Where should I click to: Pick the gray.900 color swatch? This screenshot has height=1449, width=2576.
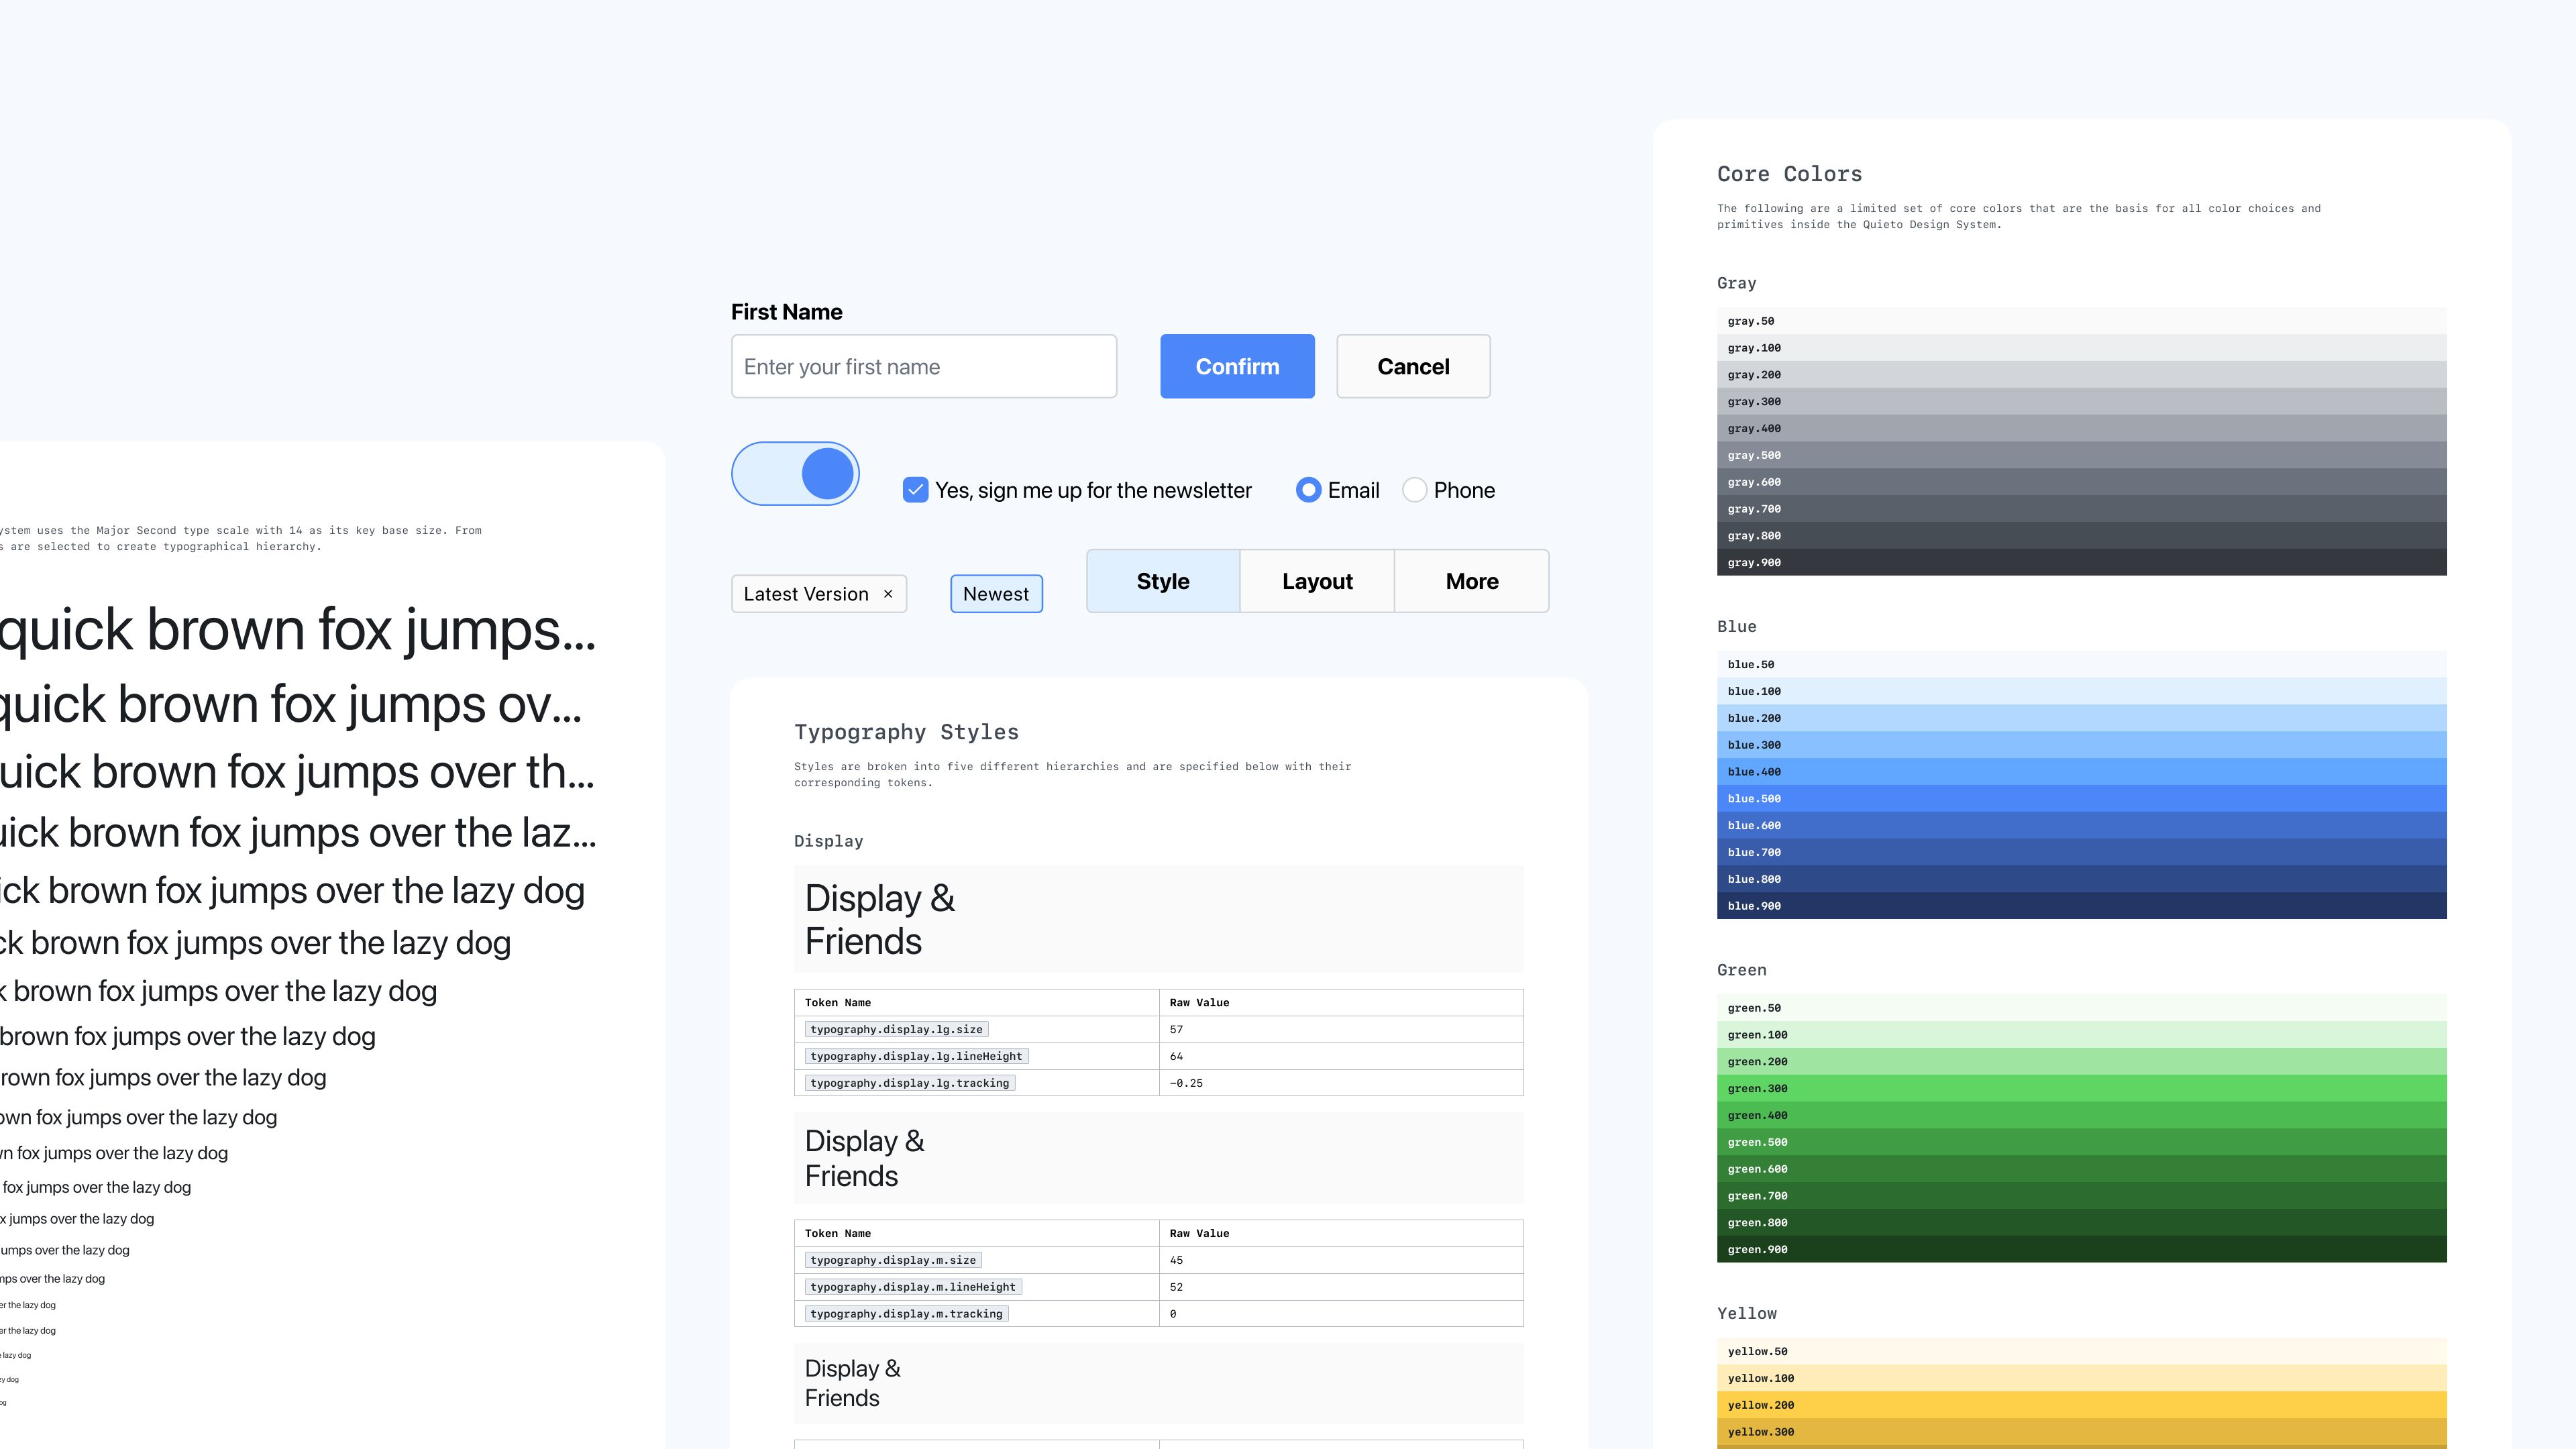(2081, 562)
